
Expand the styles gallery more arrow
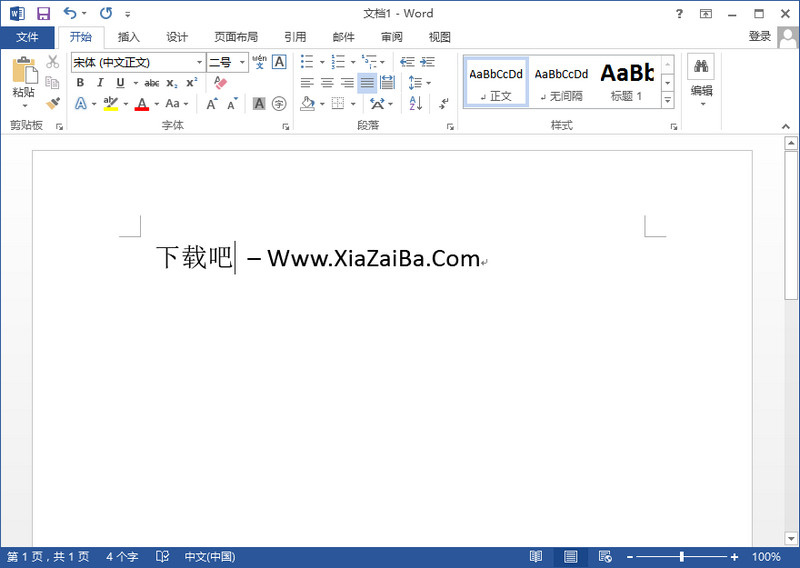[667, 100]
